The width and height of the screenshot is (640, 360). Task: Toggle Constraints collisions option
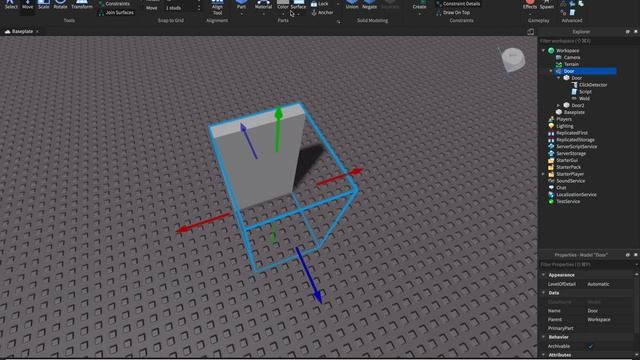114,4
